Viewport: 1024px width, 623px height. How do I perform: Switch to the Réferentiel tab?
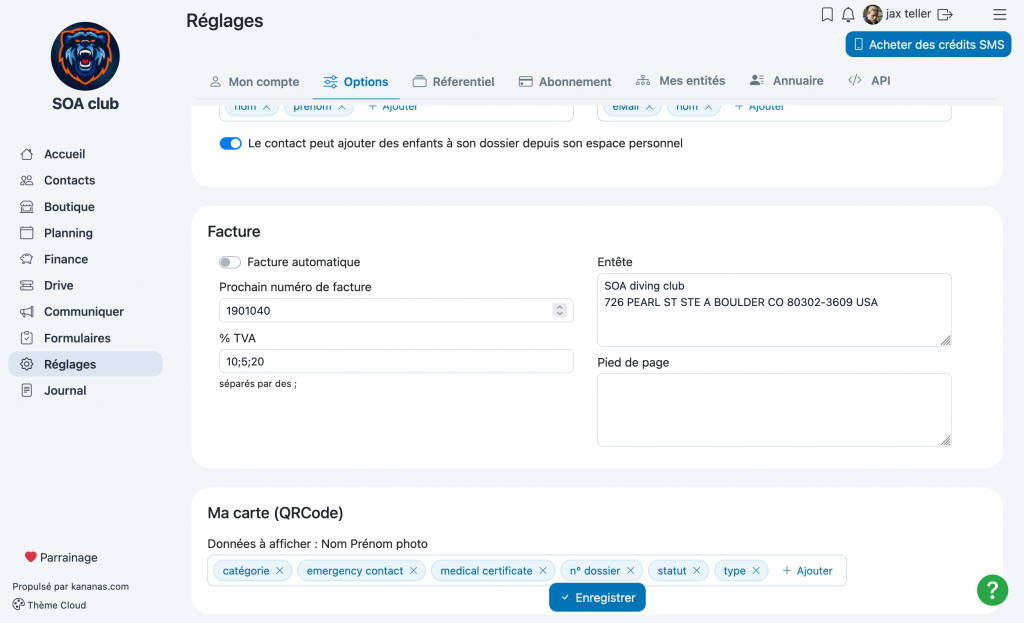point(453,82)
